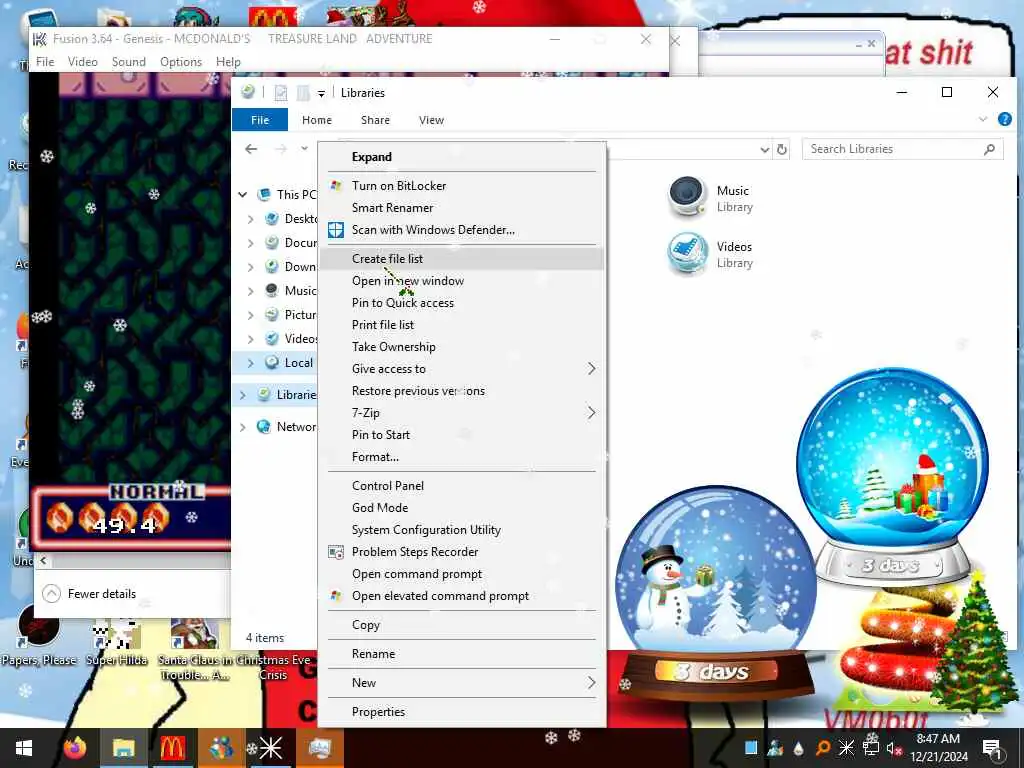Choose God Mode in the context menu
Viewport: 1024px width, 768px height.
point(462,507)
